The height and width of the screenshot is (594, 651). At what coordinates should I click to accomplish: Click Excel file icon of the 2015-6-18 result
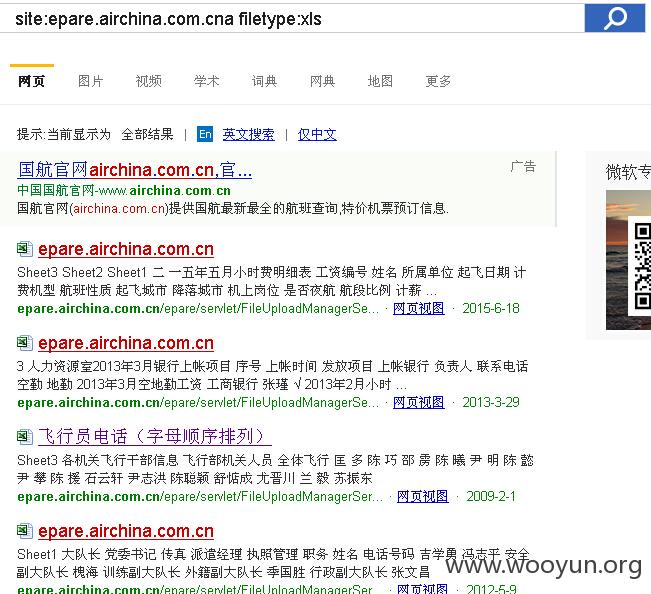tap(24, 249)
